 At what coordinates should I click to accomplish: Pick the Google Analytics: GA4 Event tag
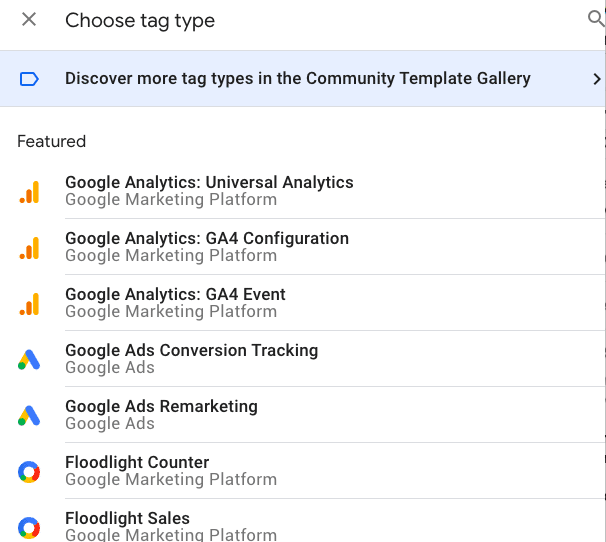pos(175,295)
